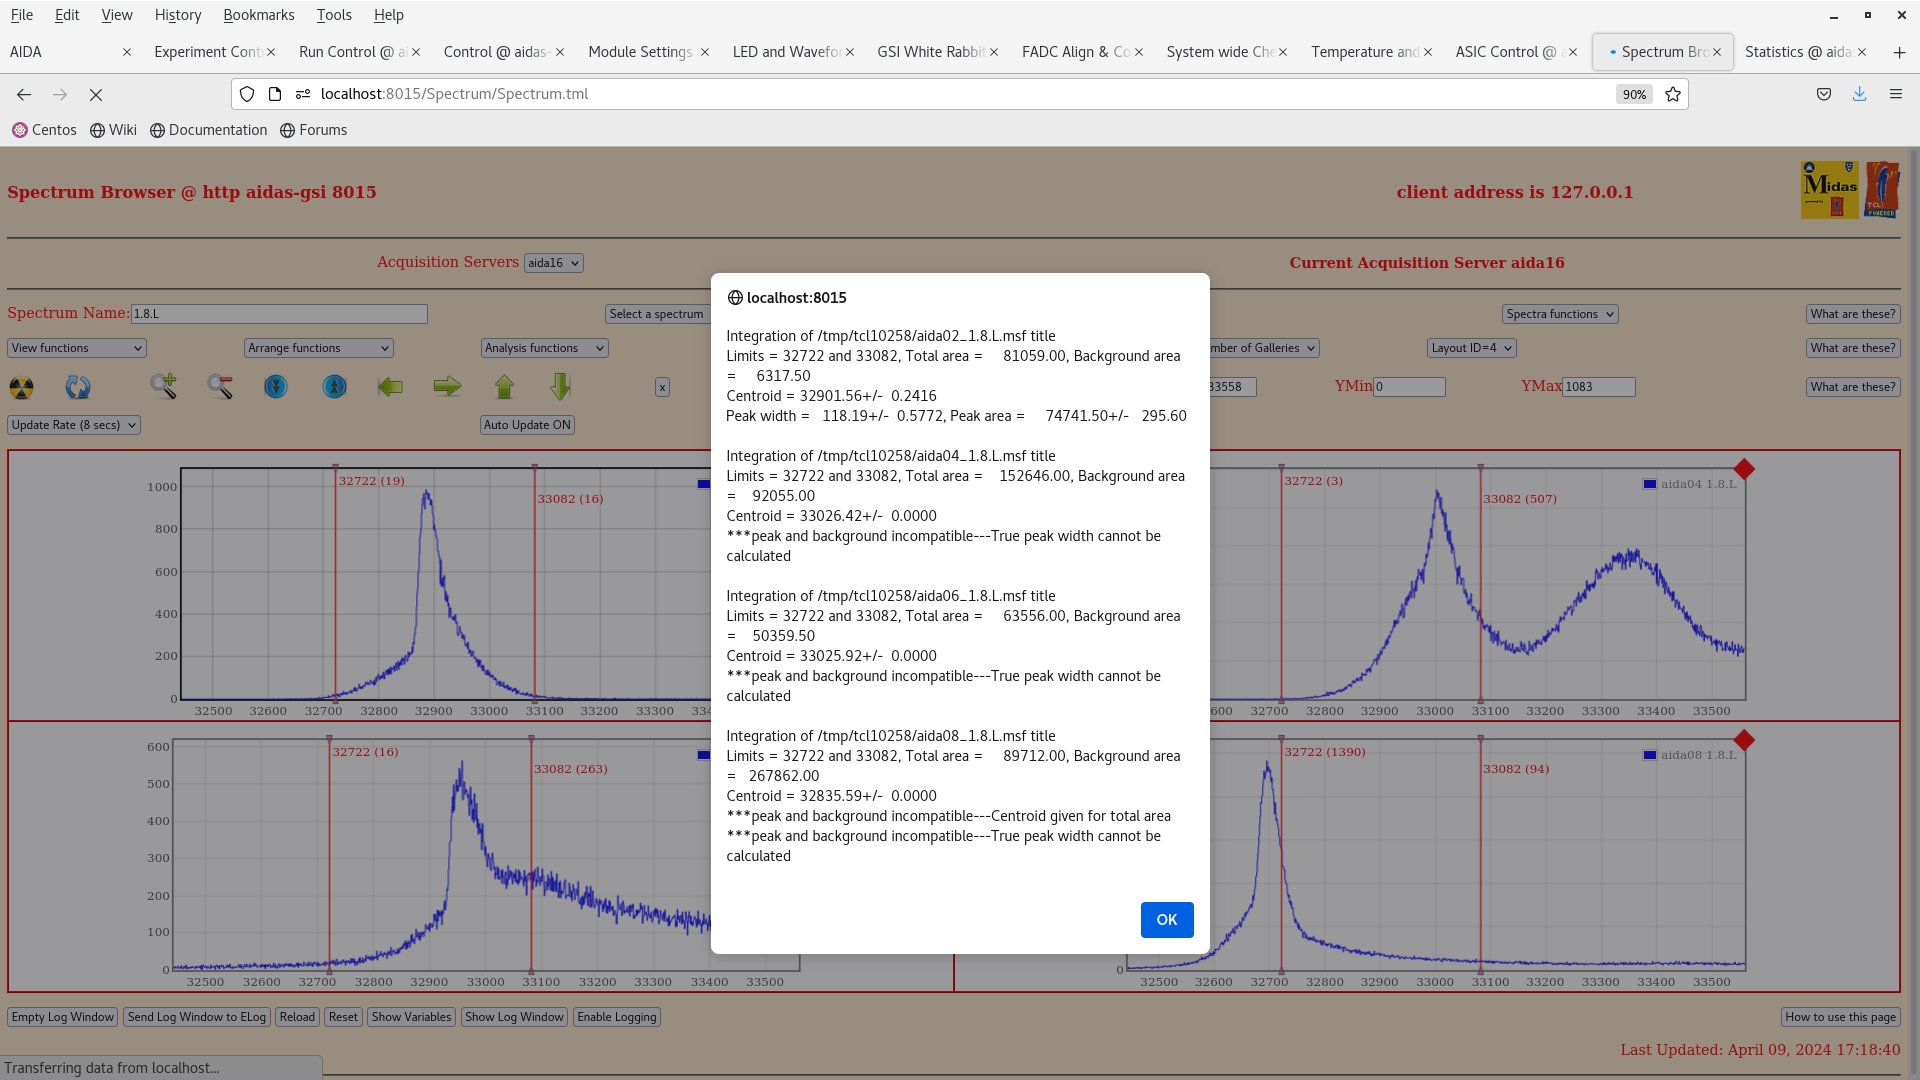Click the aida08 blue legend swatch

[1649, 755]
